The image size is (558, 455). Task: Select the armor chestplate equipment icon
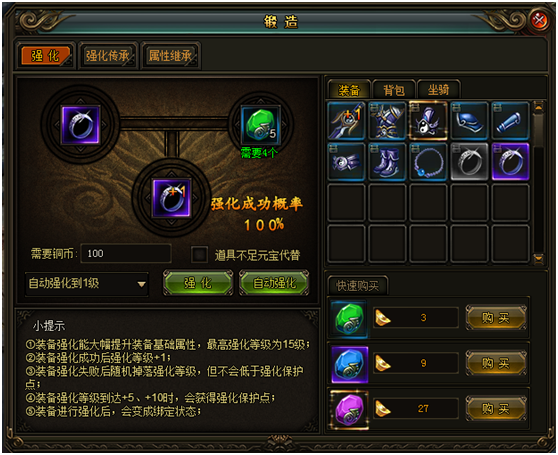(387, 121)
